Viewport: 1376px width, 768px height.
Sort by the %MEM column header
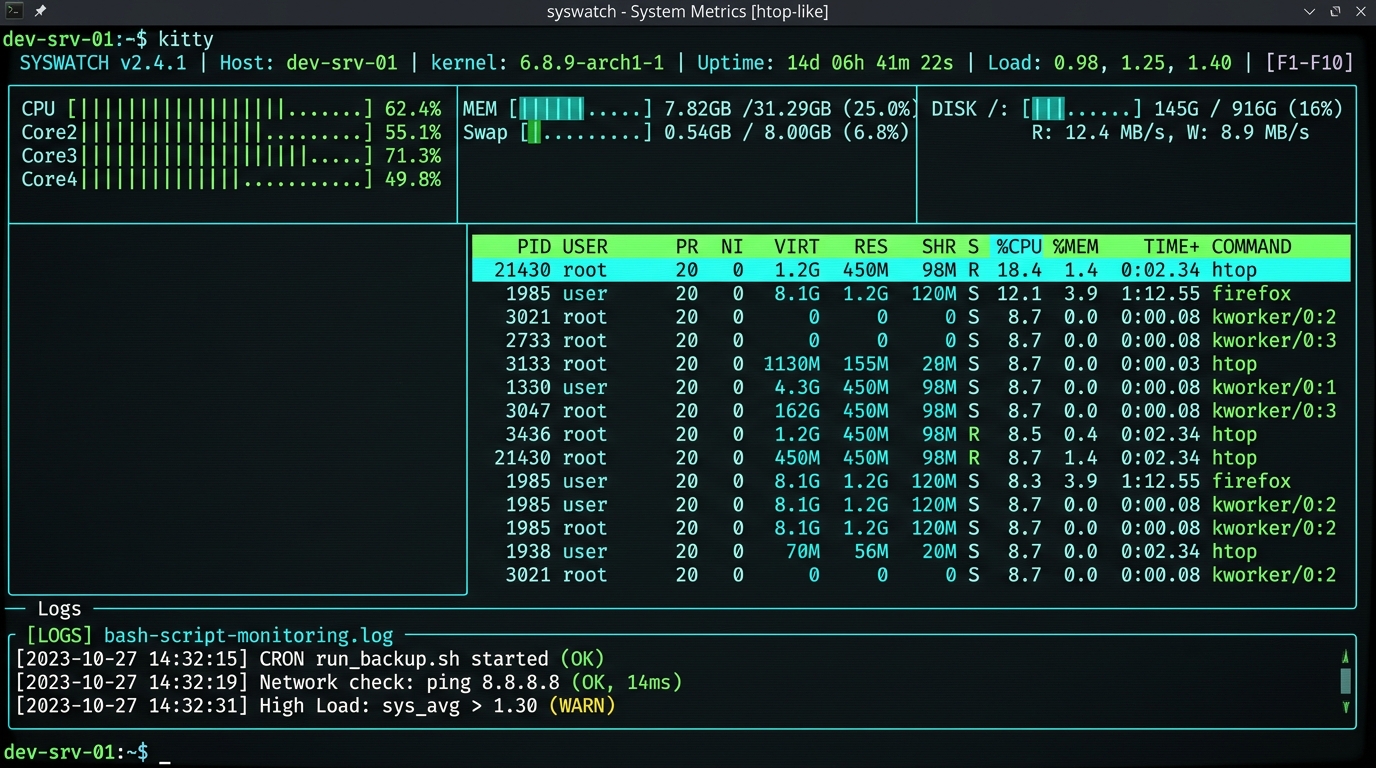pyautogui.click(x=1075, y=246)
